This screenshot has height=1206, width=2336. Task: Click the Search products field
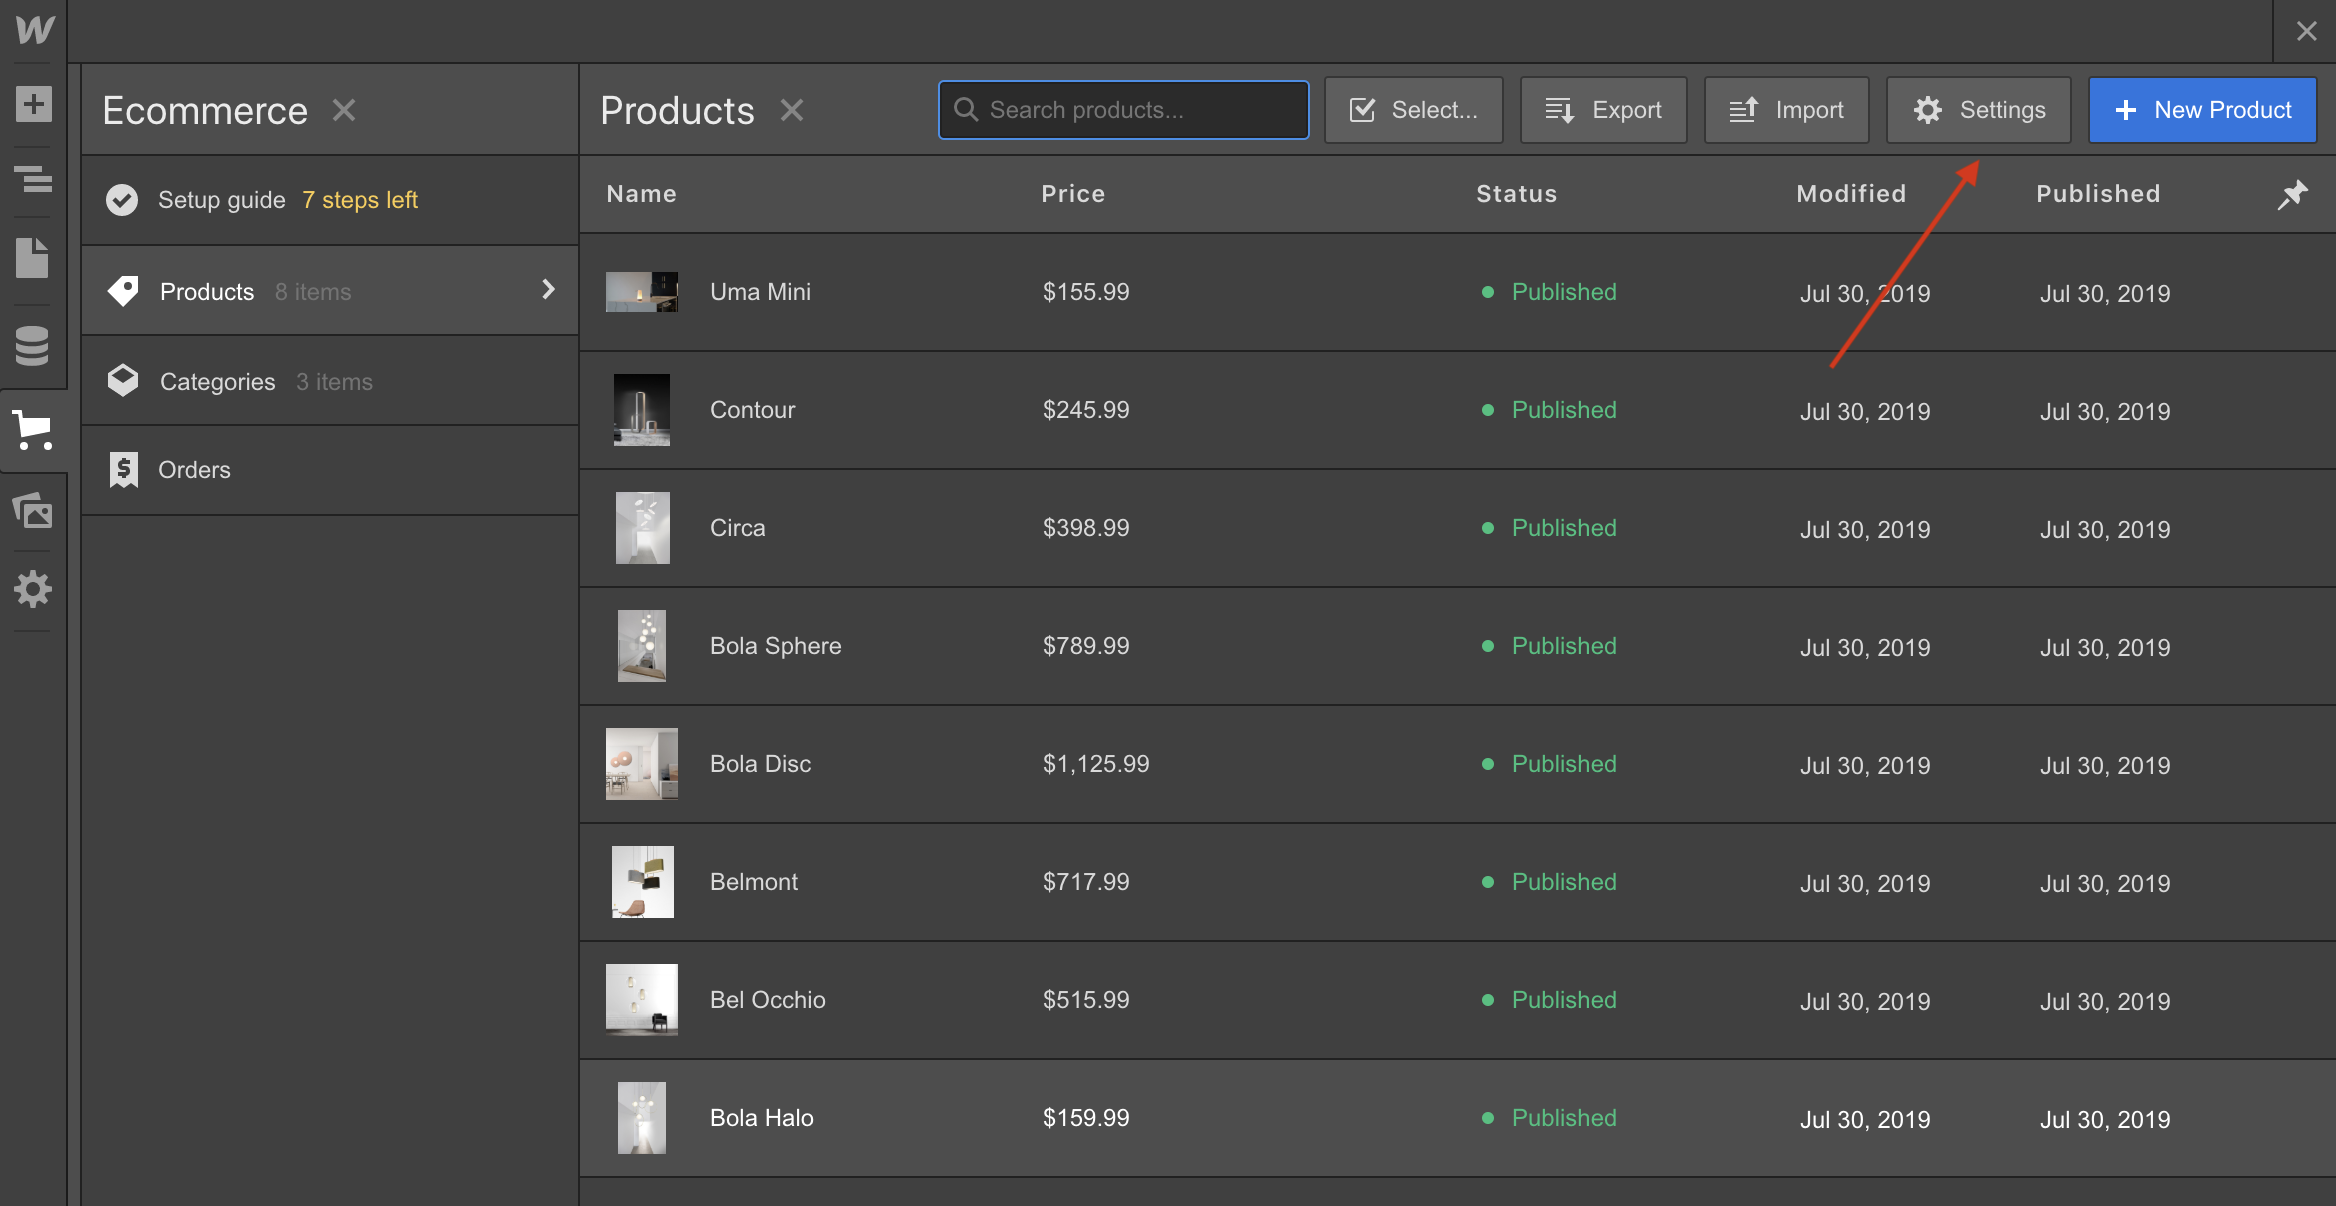click(1124, 110)
